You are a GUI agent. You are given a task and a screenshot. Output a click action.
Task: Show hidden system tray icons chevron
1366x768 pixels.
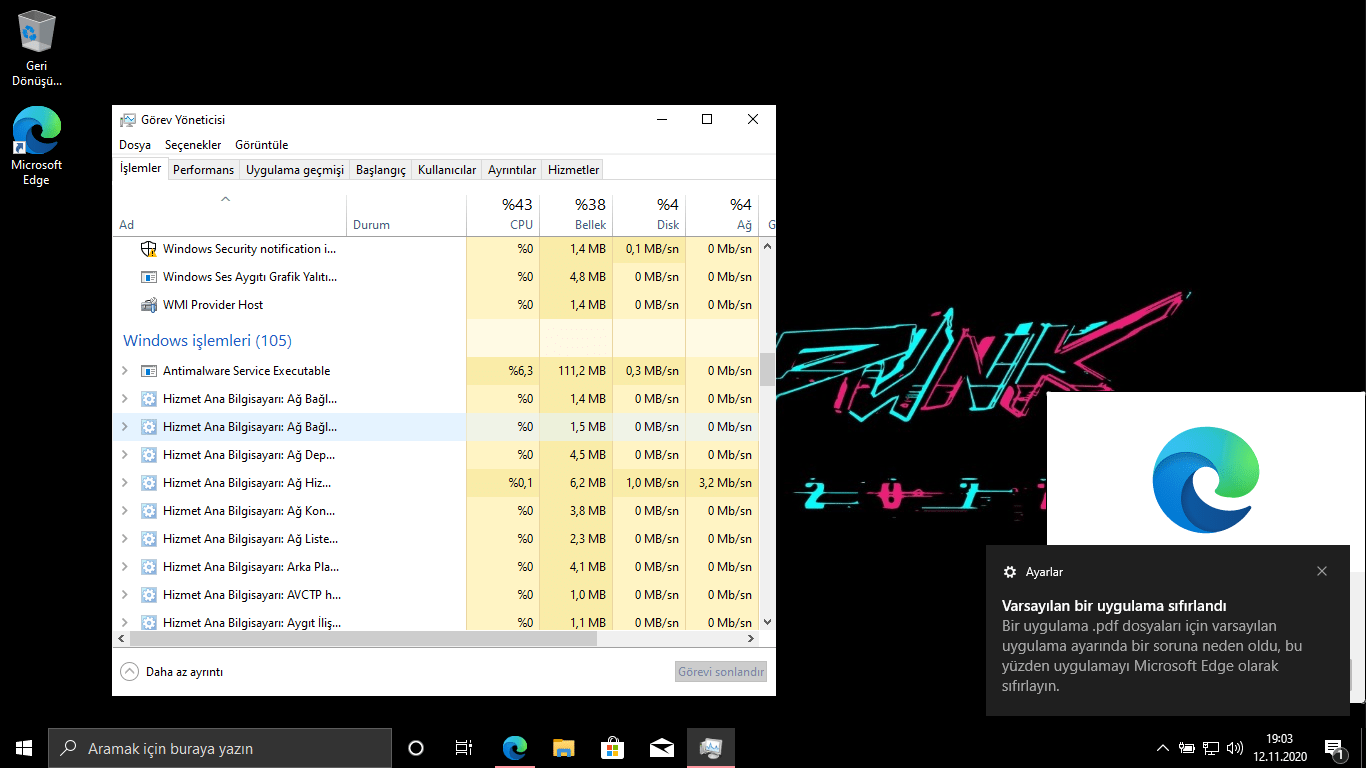click(1162, 748)
